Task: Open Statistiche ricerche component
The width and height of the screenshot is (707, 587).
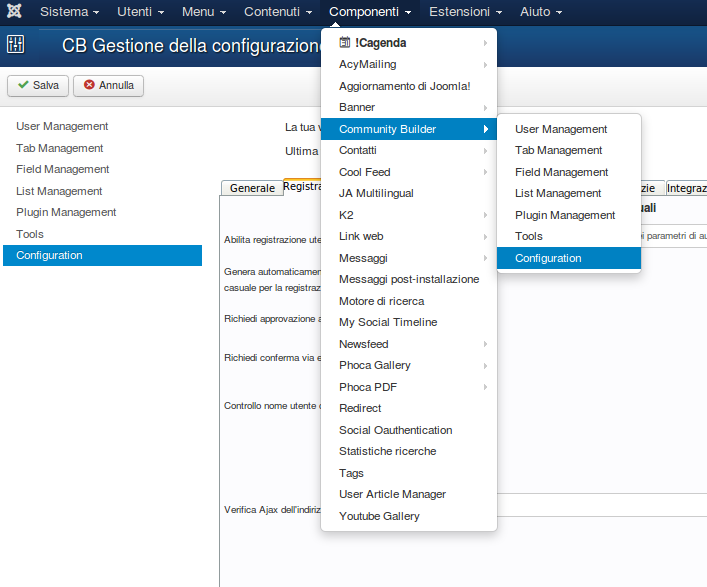Action: click(409, 451)
